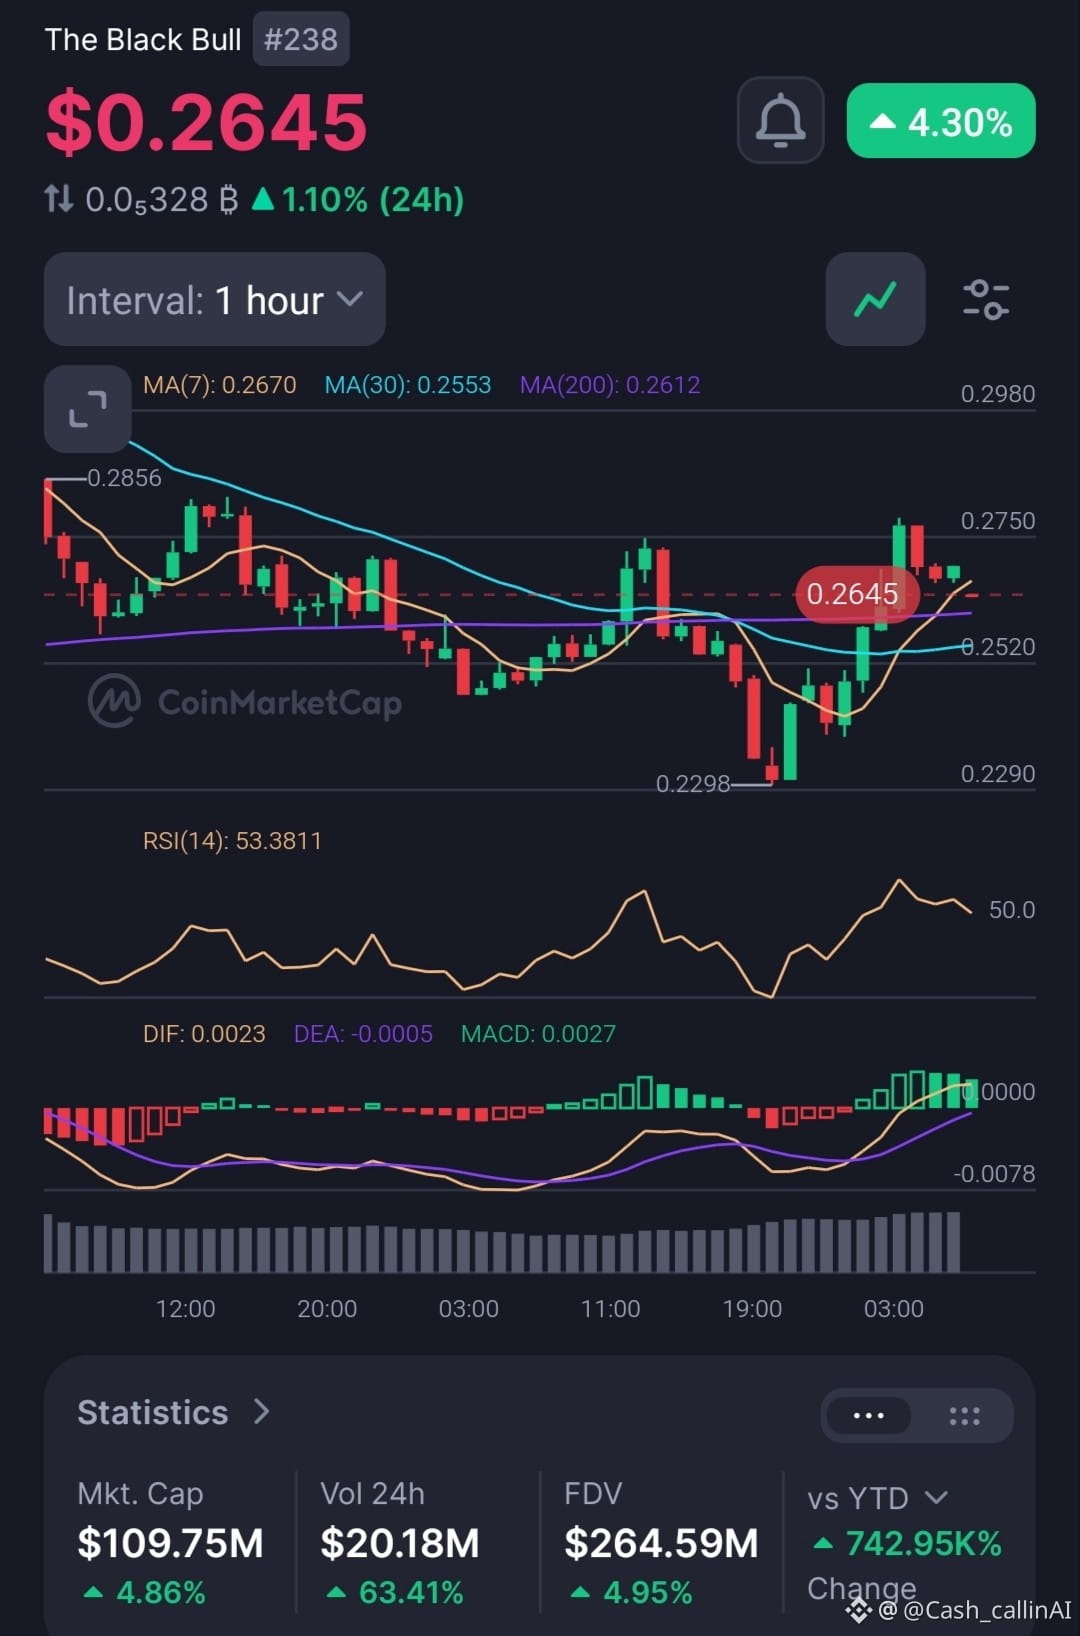Tap the 11:00 time axis label

[x=610, y=1309]
